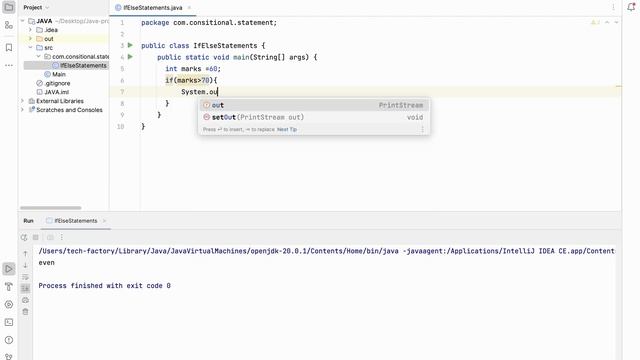The width and height of the screenshot is (640, 360).
Task: Open the Run tool window sidebar icon
Action: 9,269
